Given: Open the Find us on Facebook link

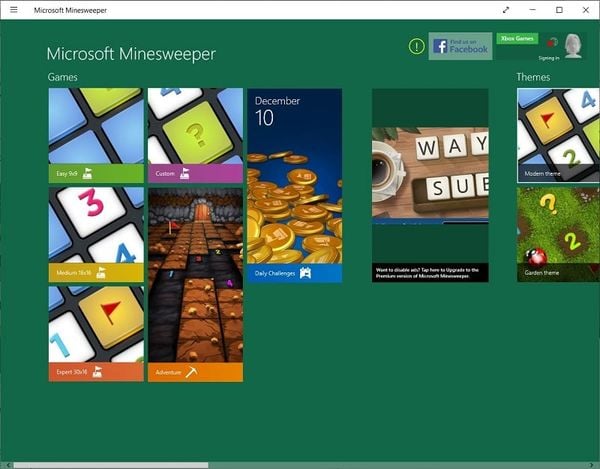Looking at the screenshot, I should (460, 46).
